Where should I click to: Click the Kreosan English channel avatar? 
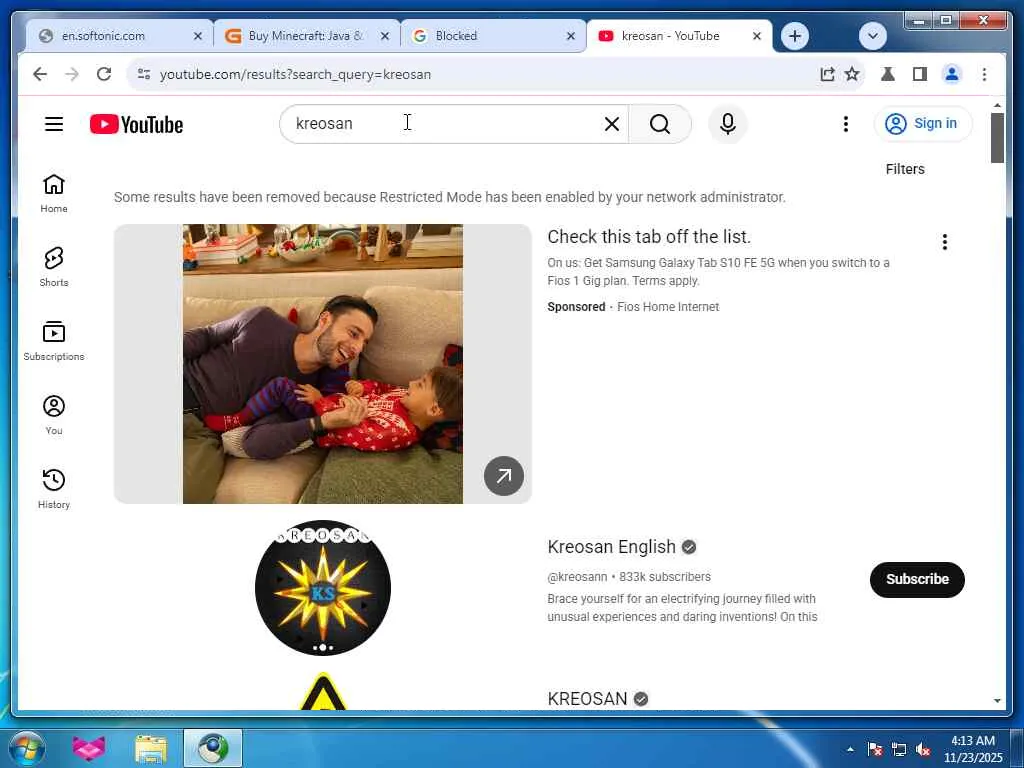point(323,588)
